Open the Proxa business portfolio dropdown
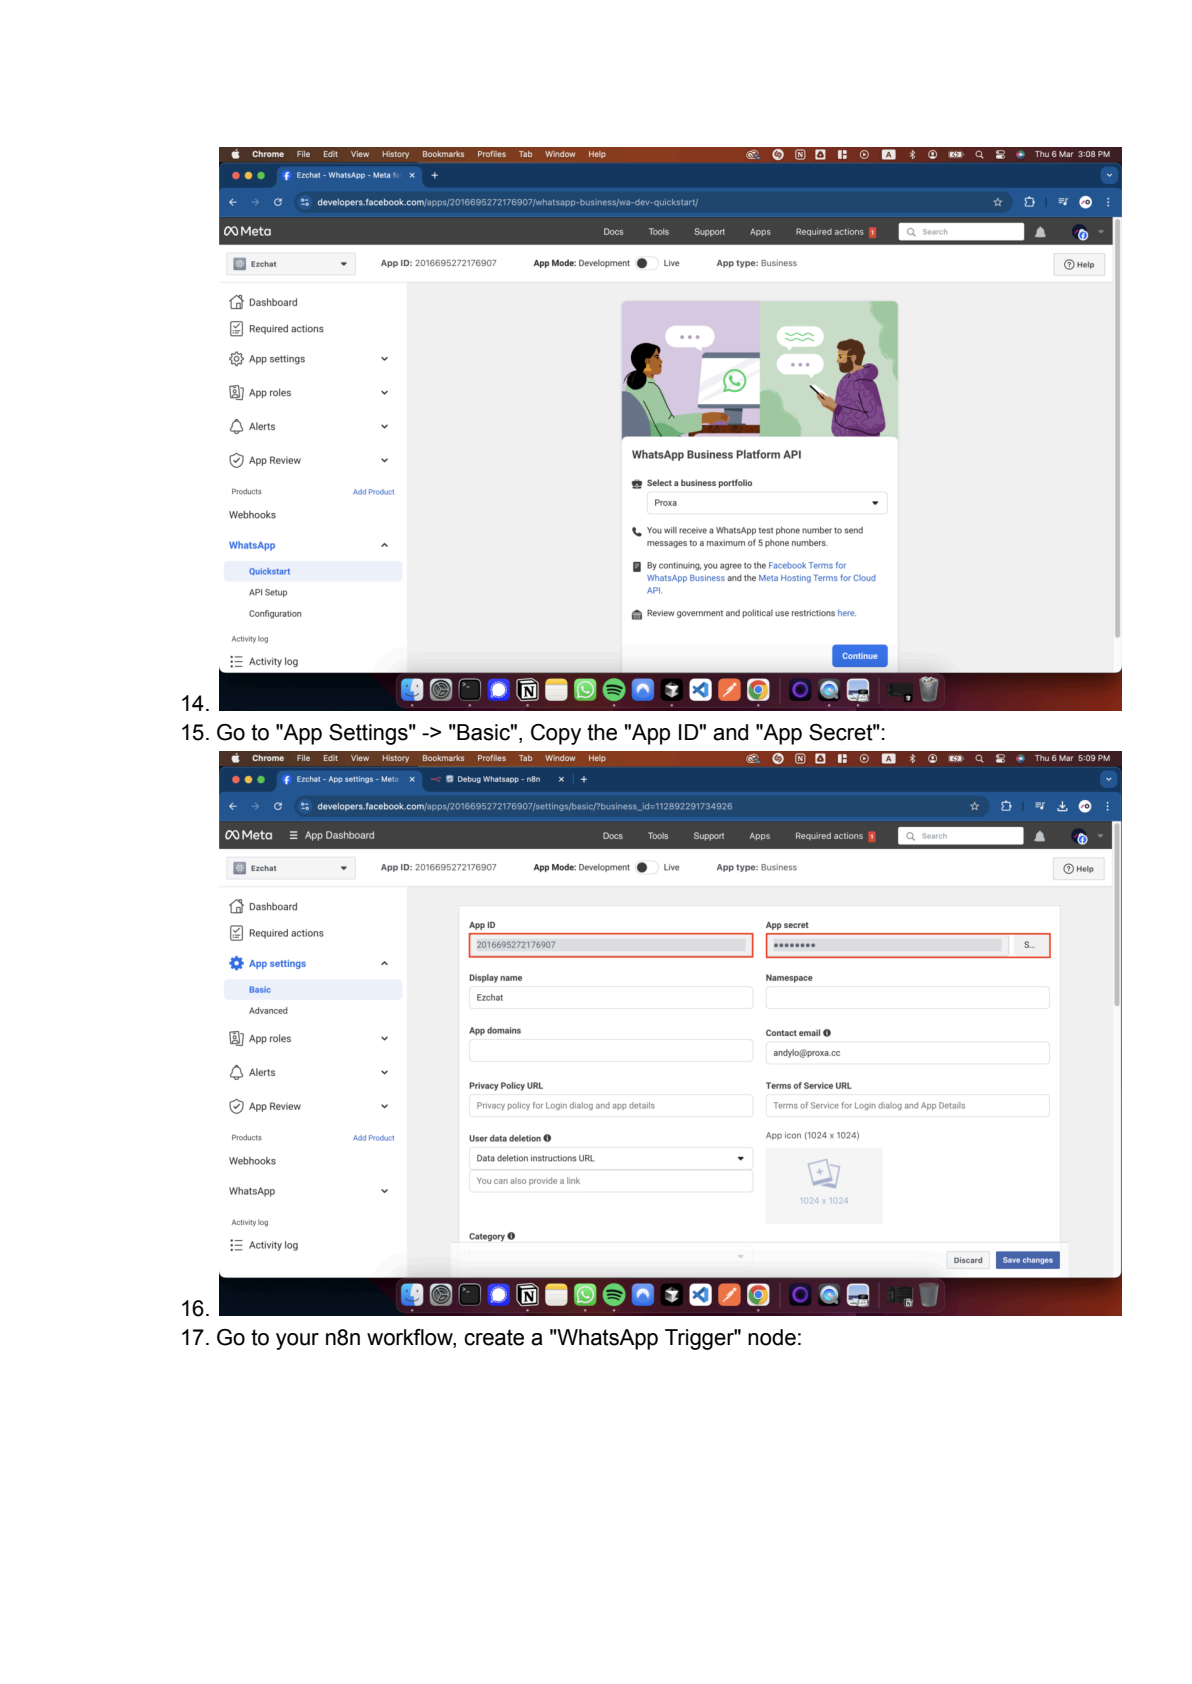The image size is (1192, 1684). (x=766, y=503)
